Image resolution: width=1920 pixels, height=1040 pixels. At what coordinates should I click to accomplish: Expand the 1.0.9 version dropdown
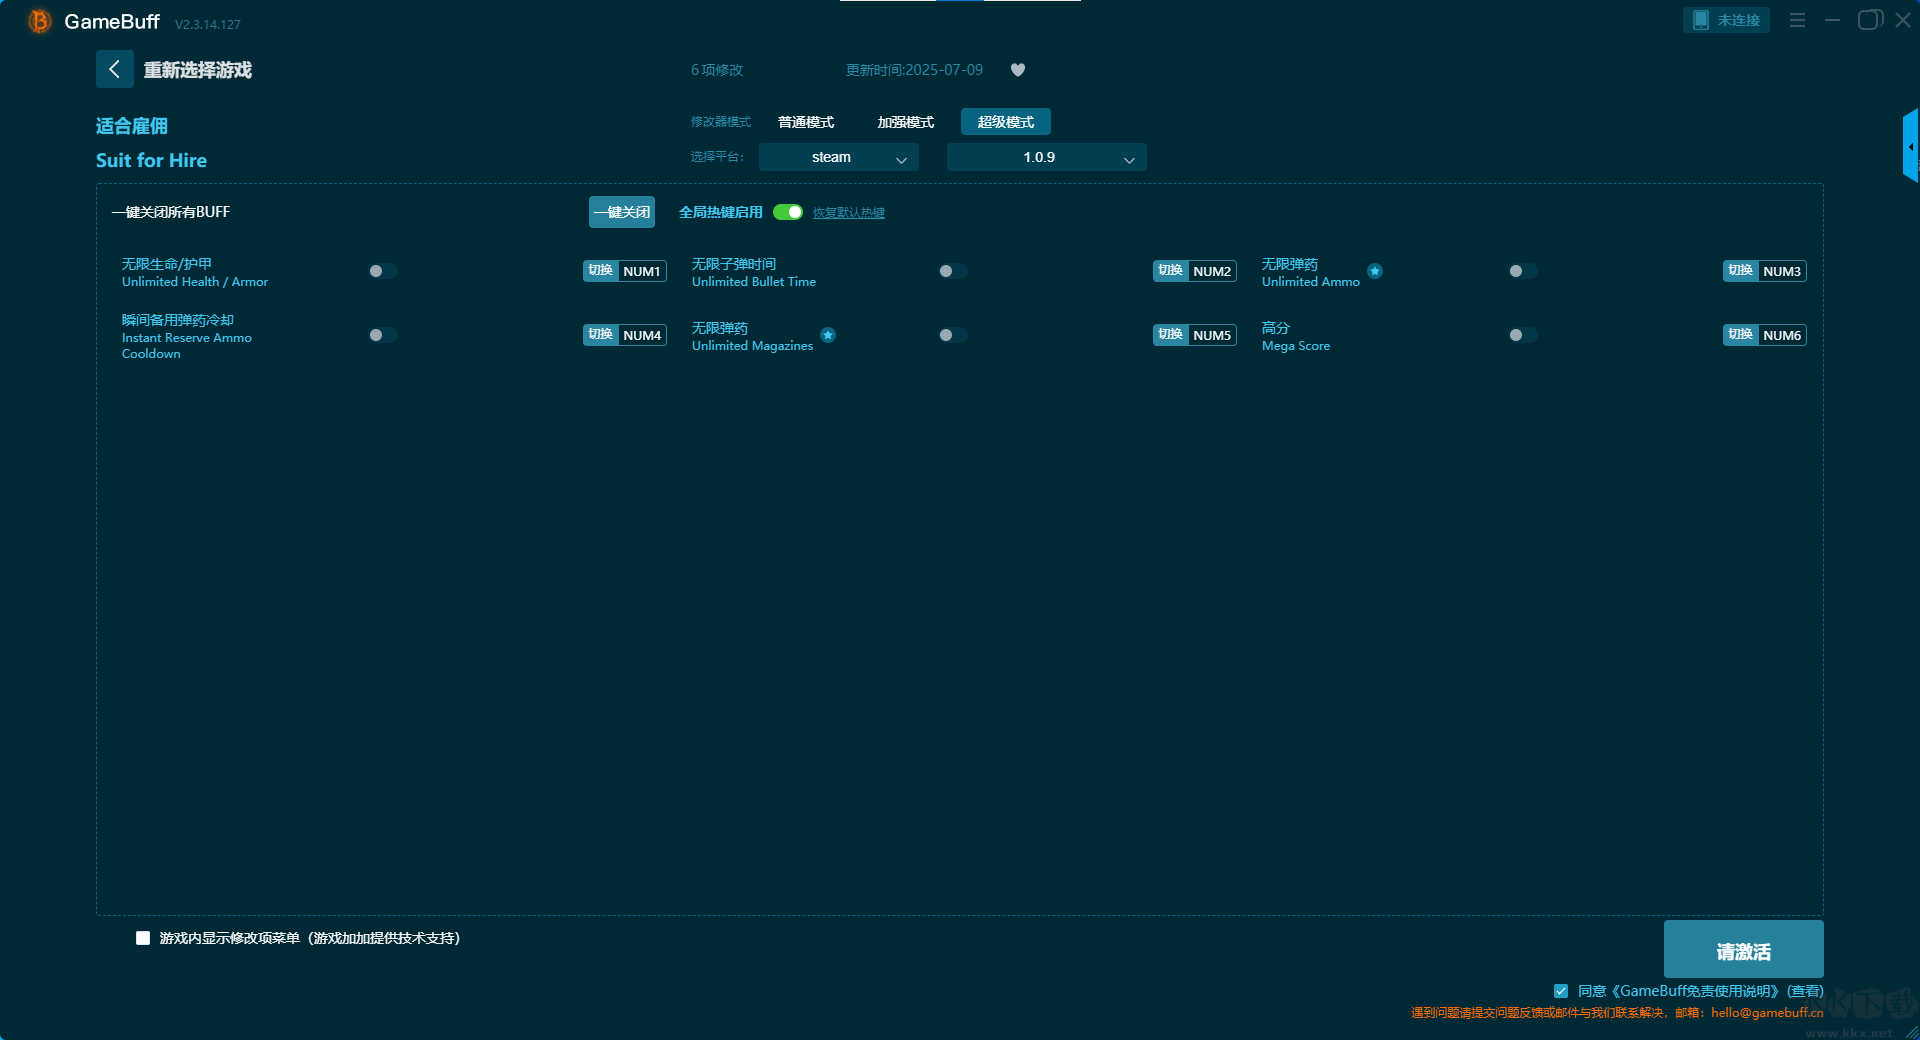click(x=1046, y=157)
